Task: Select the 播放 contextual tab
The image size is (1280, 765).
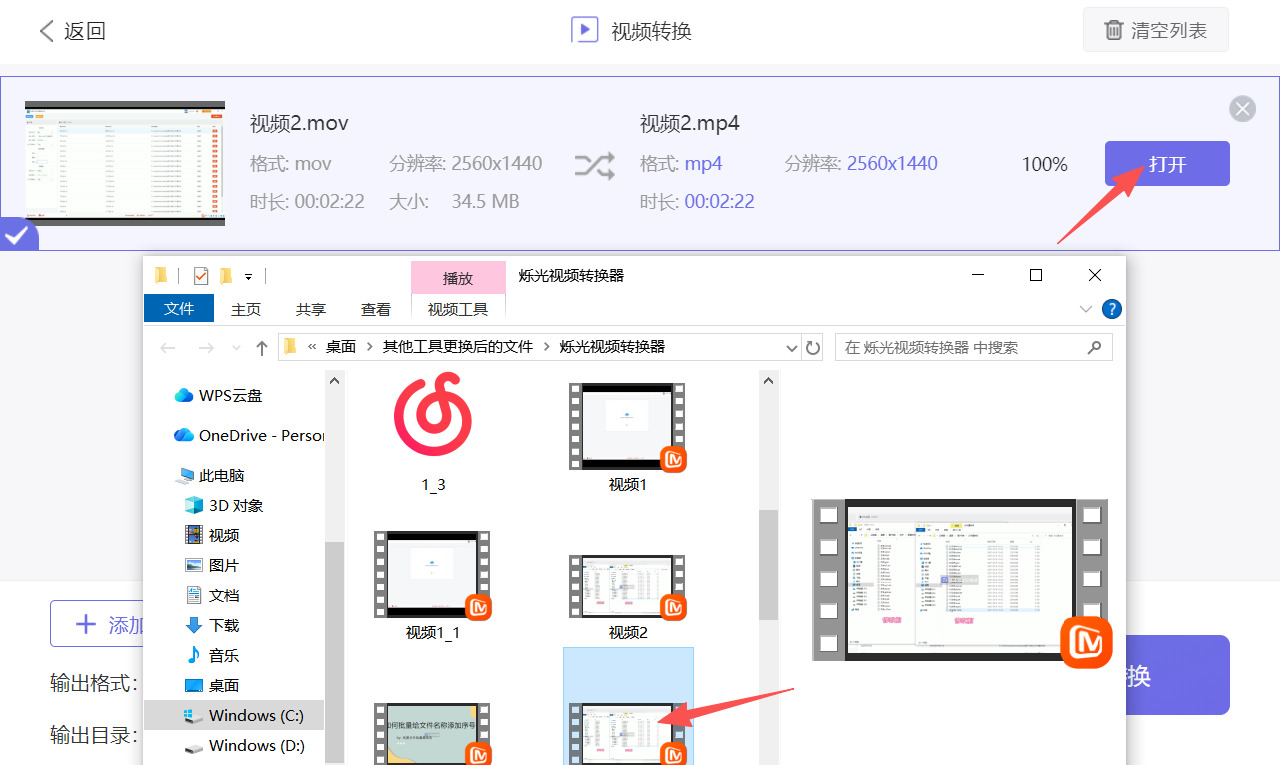Action: [x=458, y=278]
